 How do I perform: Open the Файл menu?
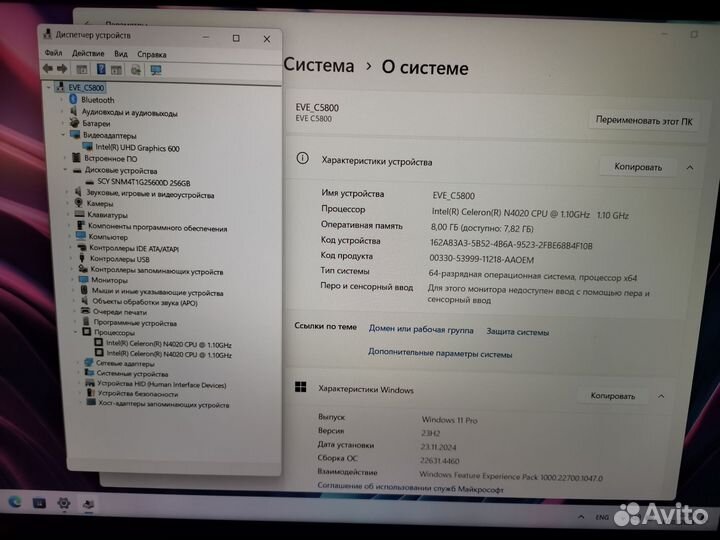53,53
